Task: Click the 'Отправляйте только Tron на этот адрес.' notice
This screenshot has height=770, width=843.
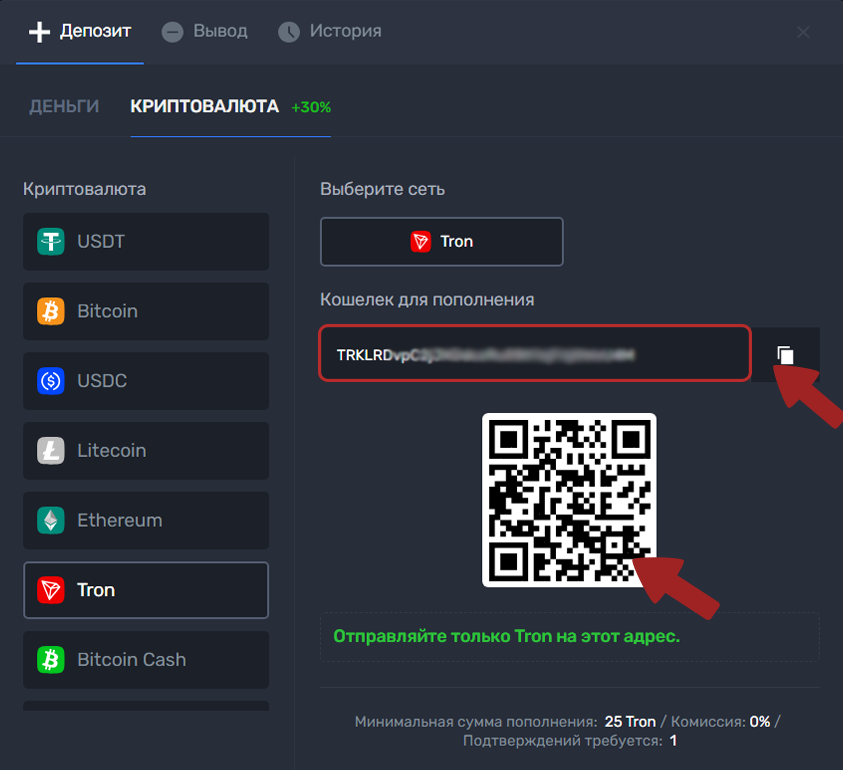Action: [x=506, y=636]
